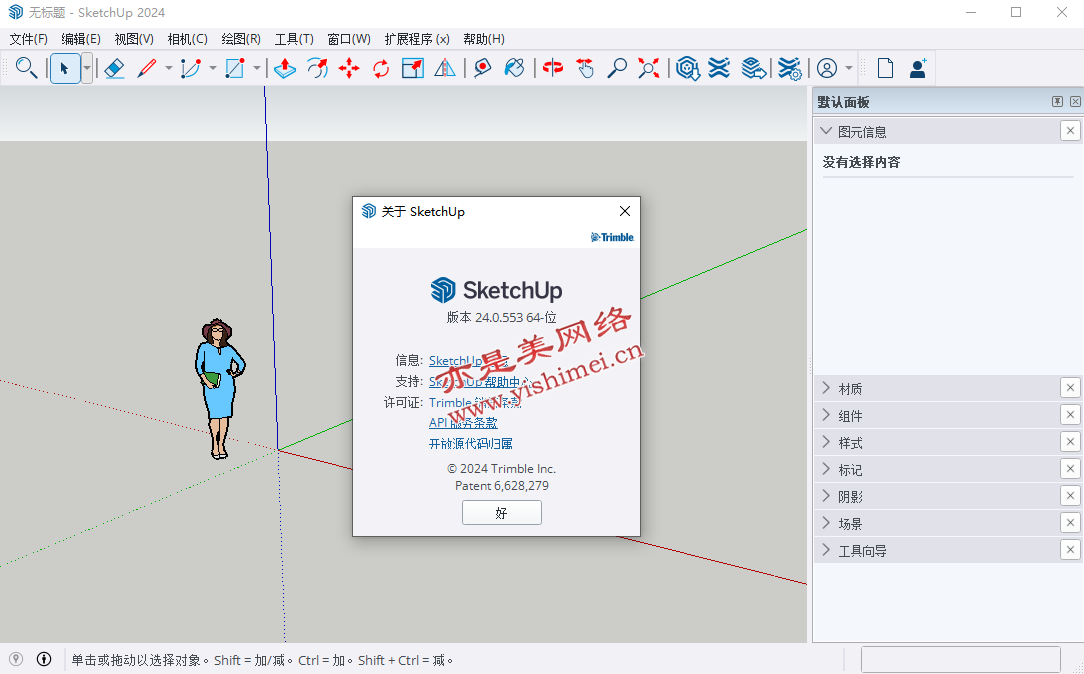The width and height of the screenshot is (1084, 674).
Task: Activate the Push/Pull tool
Action: coord(285,68)
